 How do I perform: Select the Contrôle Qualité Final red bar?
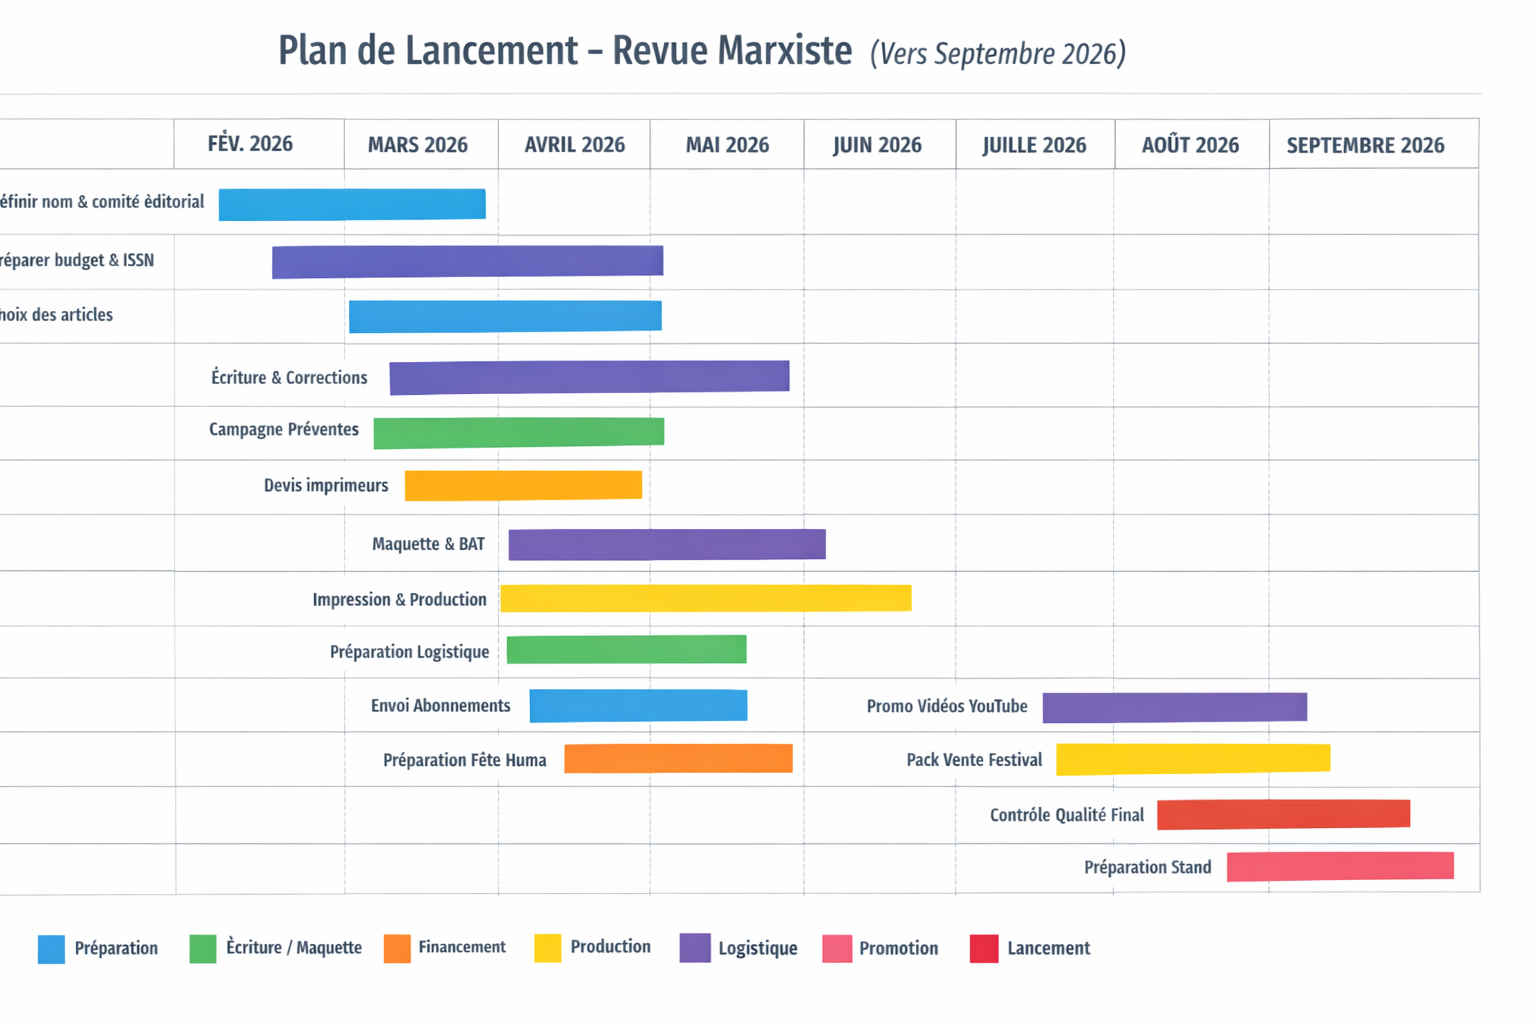(1283, 814)
